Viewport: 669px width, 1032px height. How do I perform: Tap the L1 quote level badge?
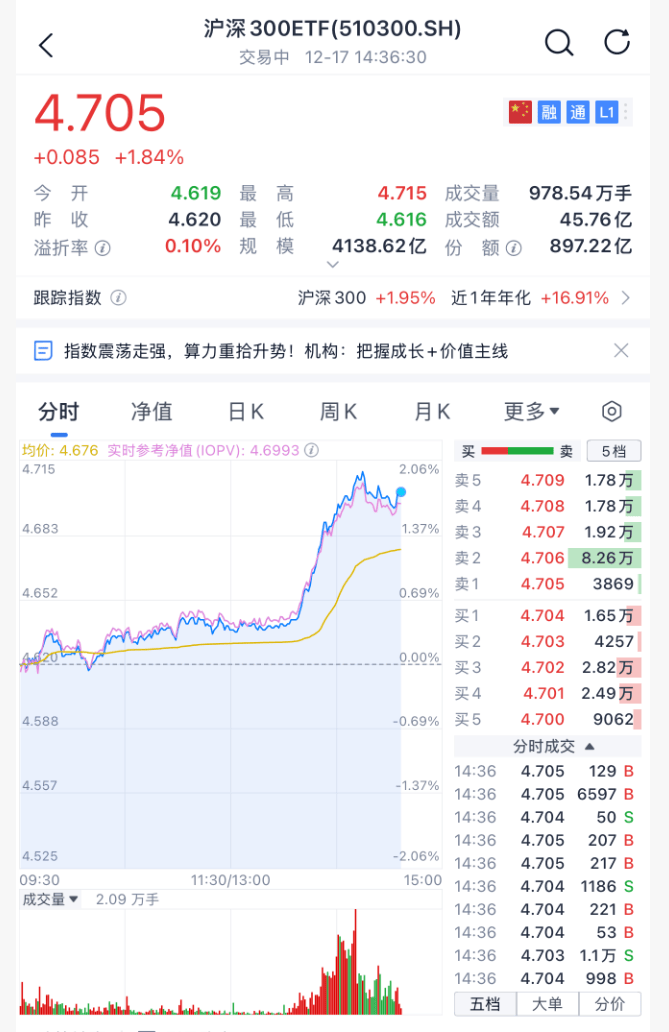[x=607, y=112]
